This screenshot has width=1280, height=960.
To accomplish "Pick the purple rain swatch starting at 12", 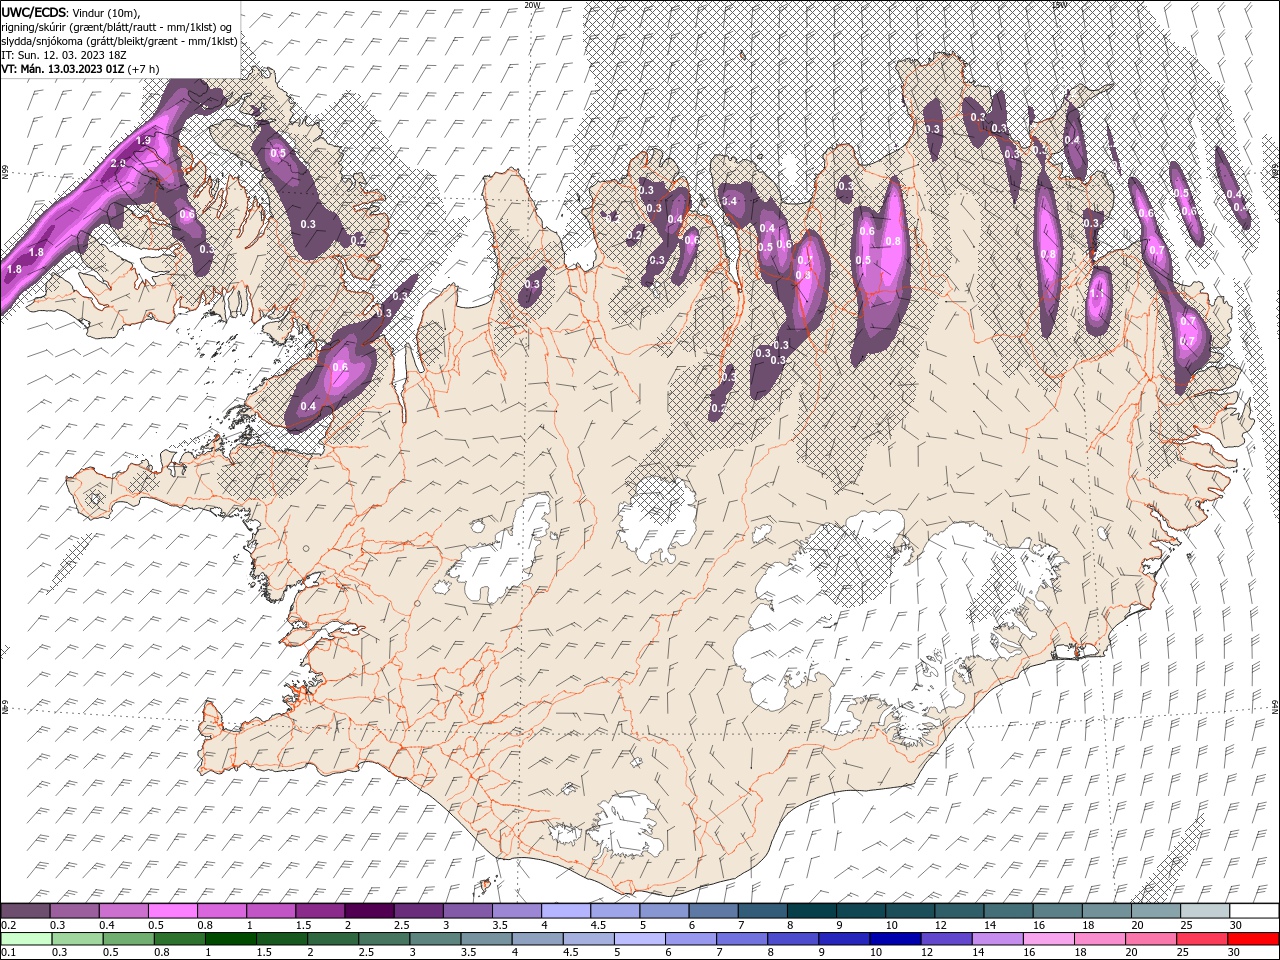I will (945, 939).
